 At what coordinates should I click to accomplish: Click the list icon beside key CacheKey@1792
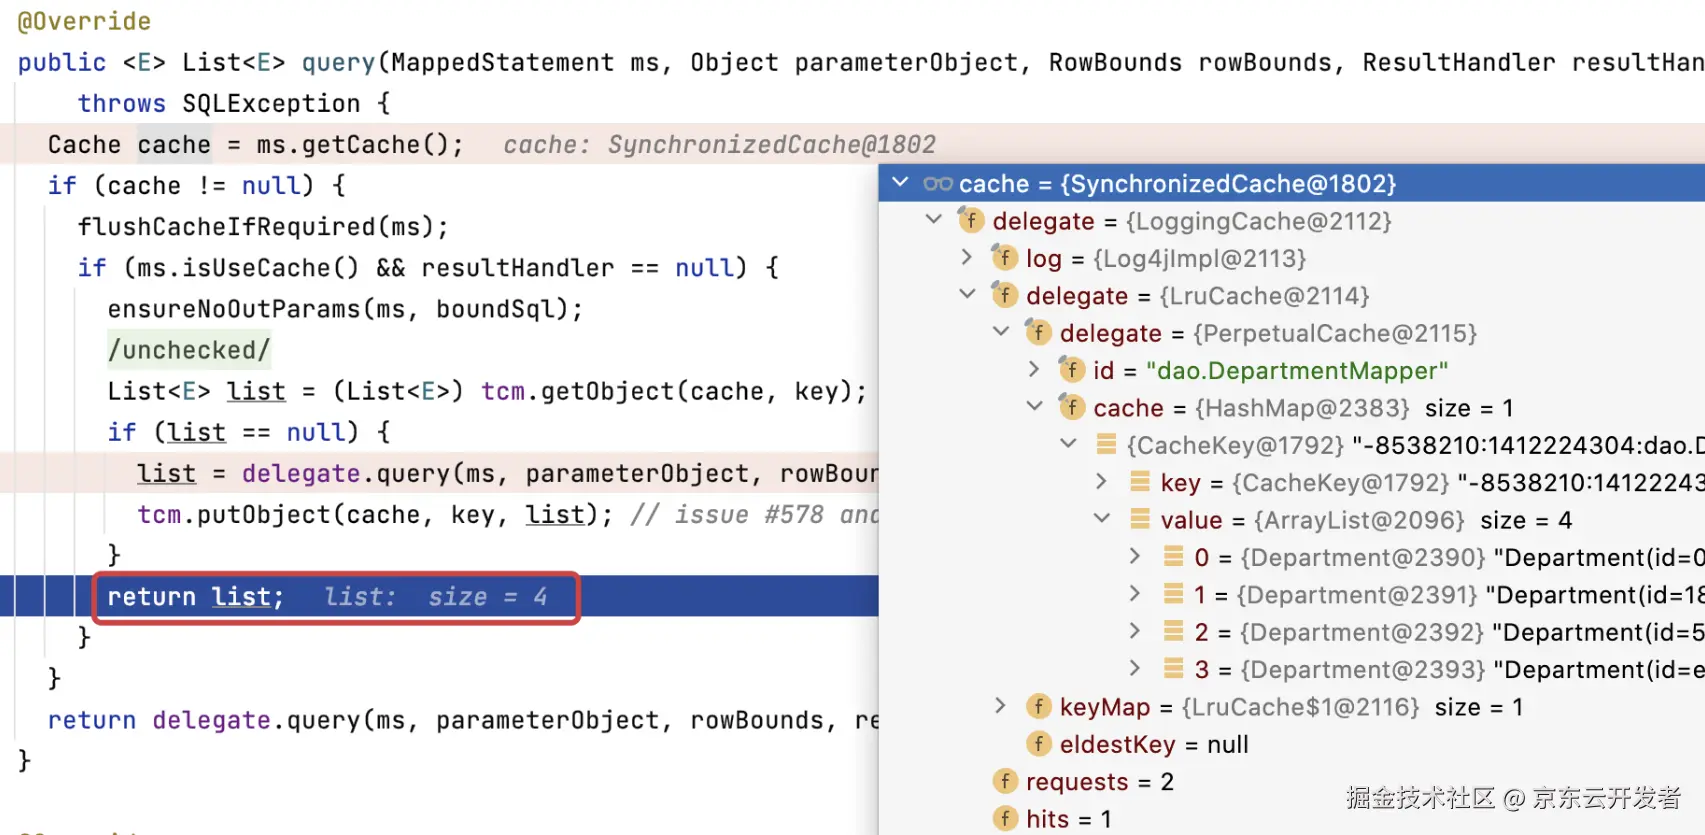1140,482
